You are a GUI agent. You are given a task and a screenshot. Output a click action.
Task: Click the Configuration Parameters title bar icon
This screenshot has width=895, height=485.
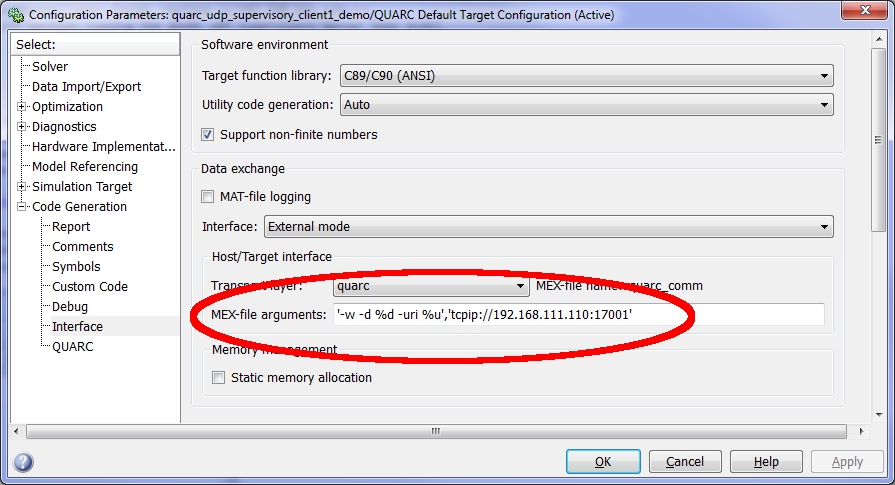[15, 15]
